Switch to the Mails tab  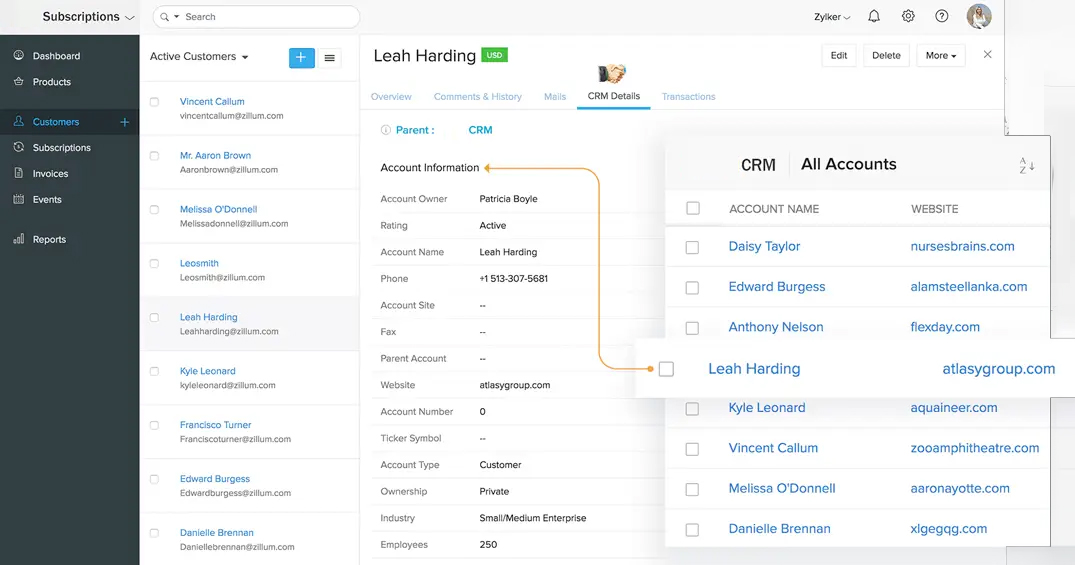pyautogui.click(x=555, y=97)
